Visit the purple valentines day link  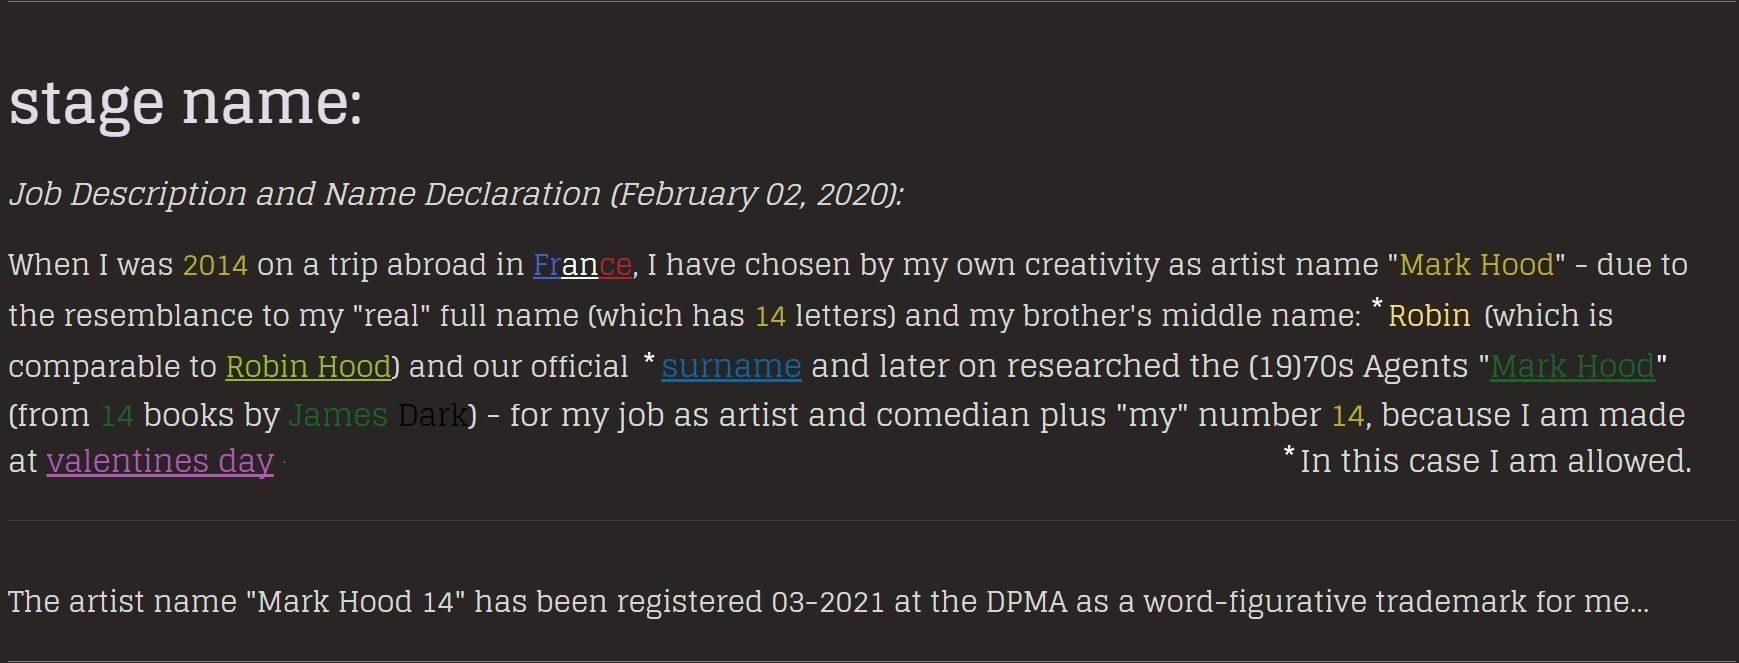tap(160, 461)
